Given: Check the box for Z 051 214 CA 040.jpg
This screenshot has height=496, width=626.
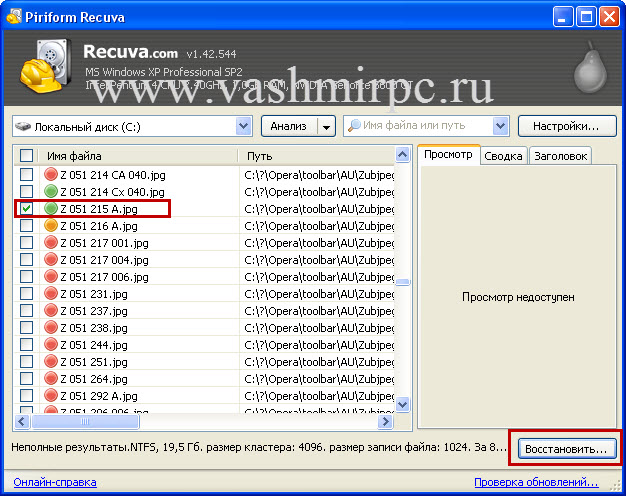Looking at the screenshot, I should [x=26, y=175].
